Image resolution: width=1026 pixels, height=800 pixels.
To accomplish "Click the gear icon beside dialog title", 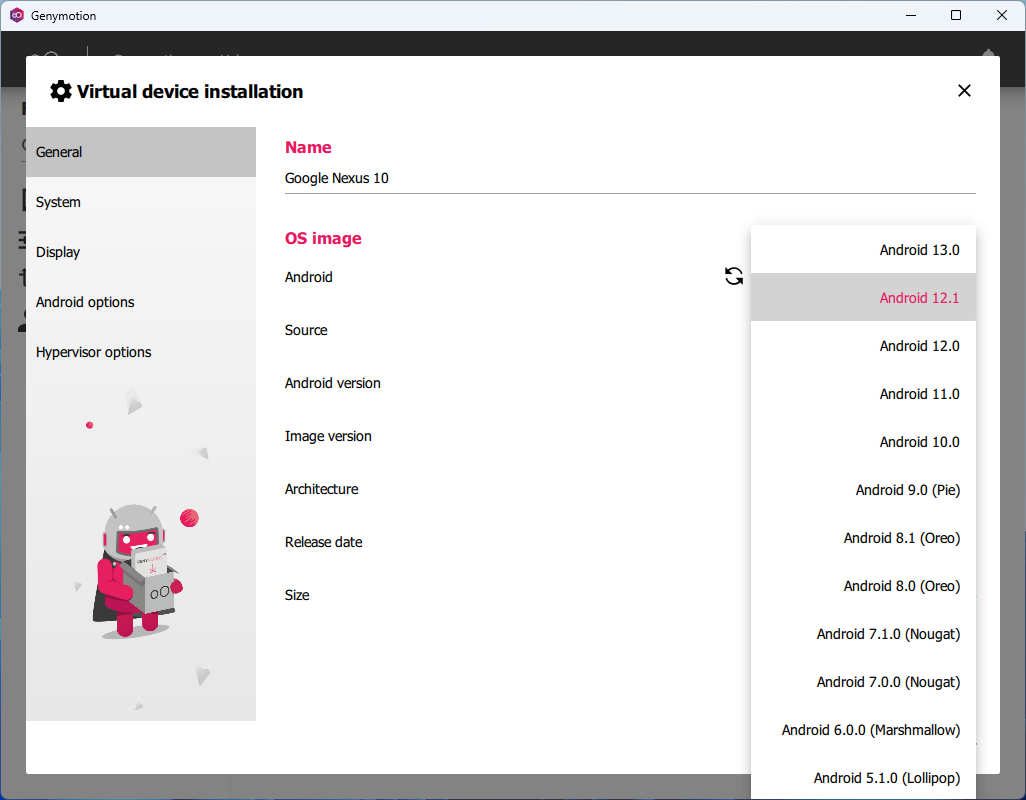I will 61,91.
